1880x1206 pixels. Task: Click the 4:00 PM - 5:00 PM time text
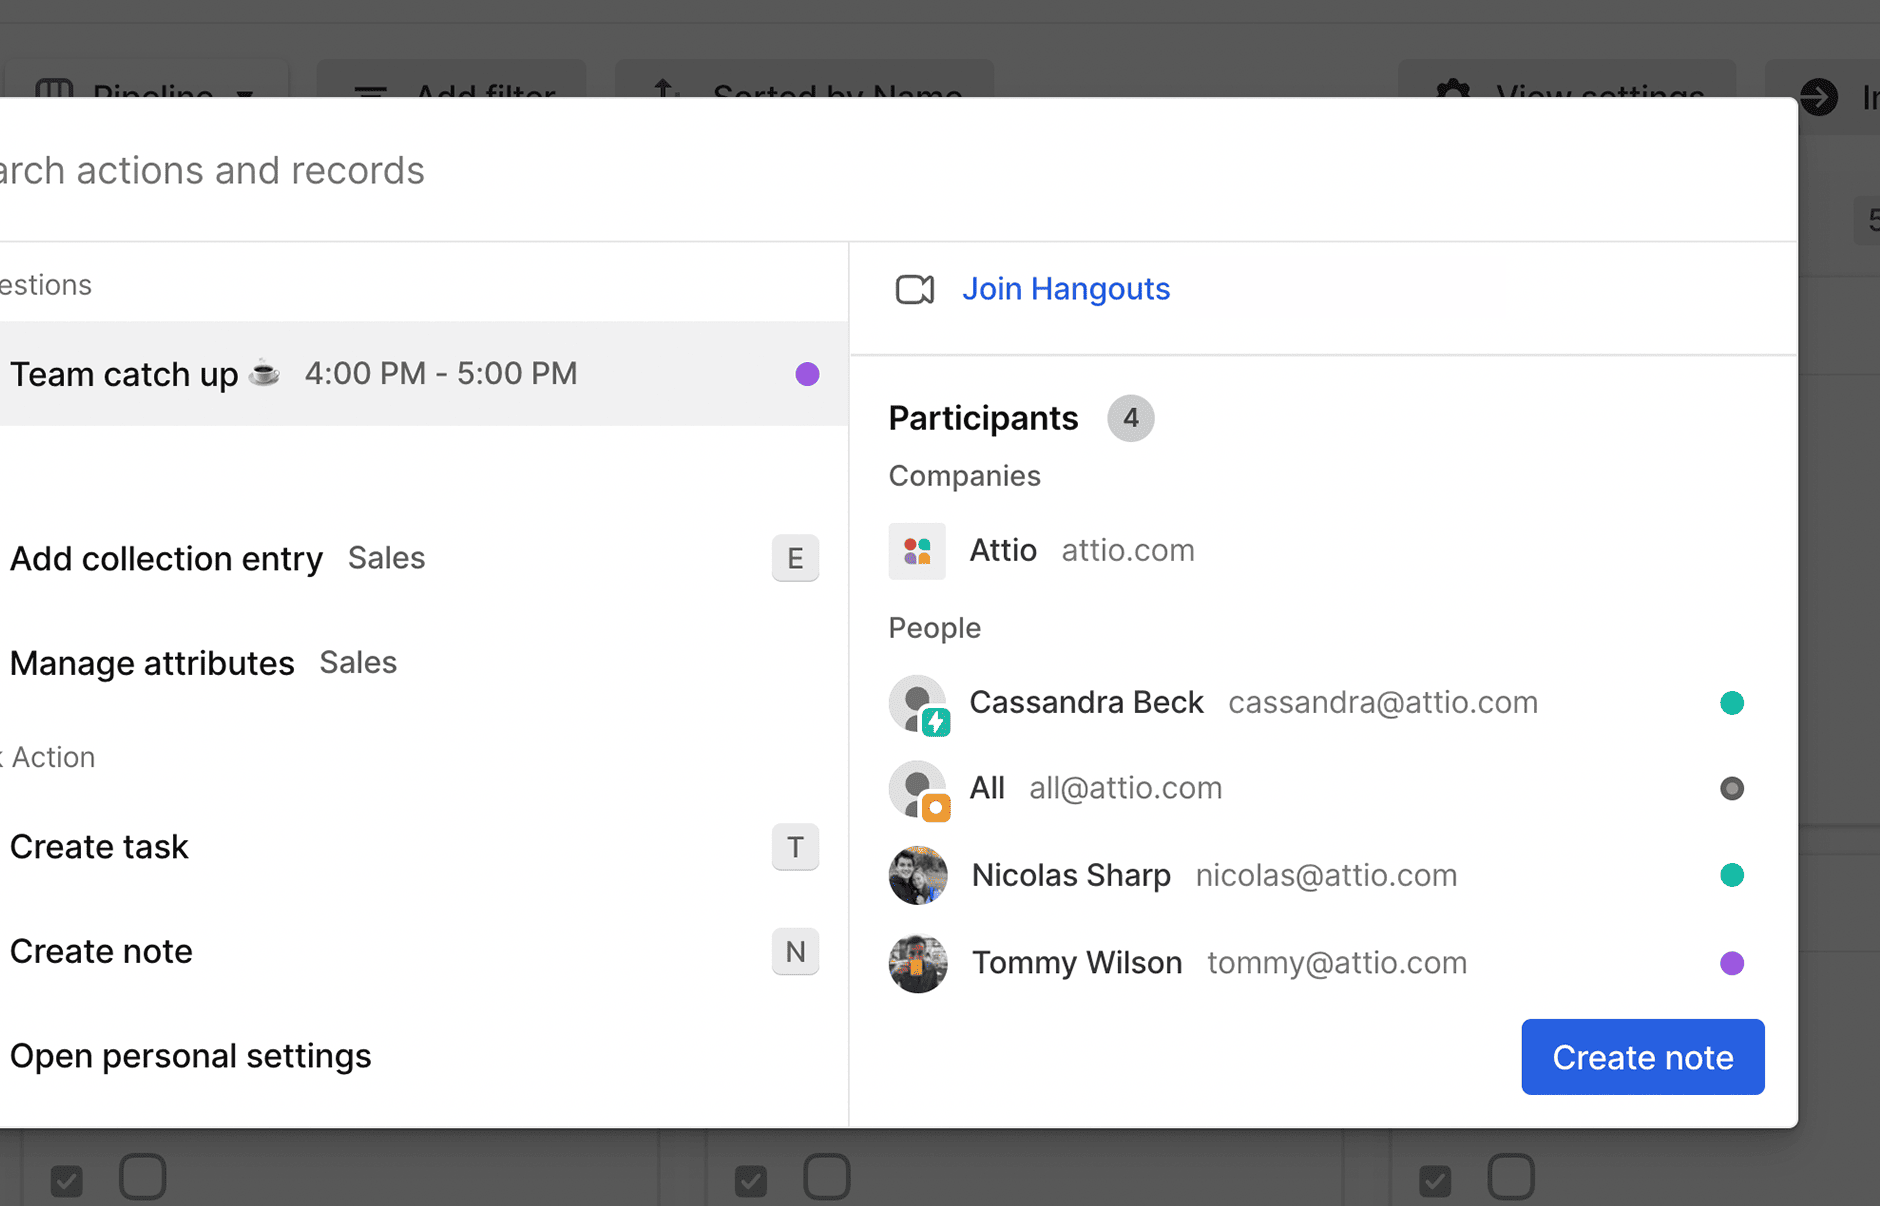[441, 374]
